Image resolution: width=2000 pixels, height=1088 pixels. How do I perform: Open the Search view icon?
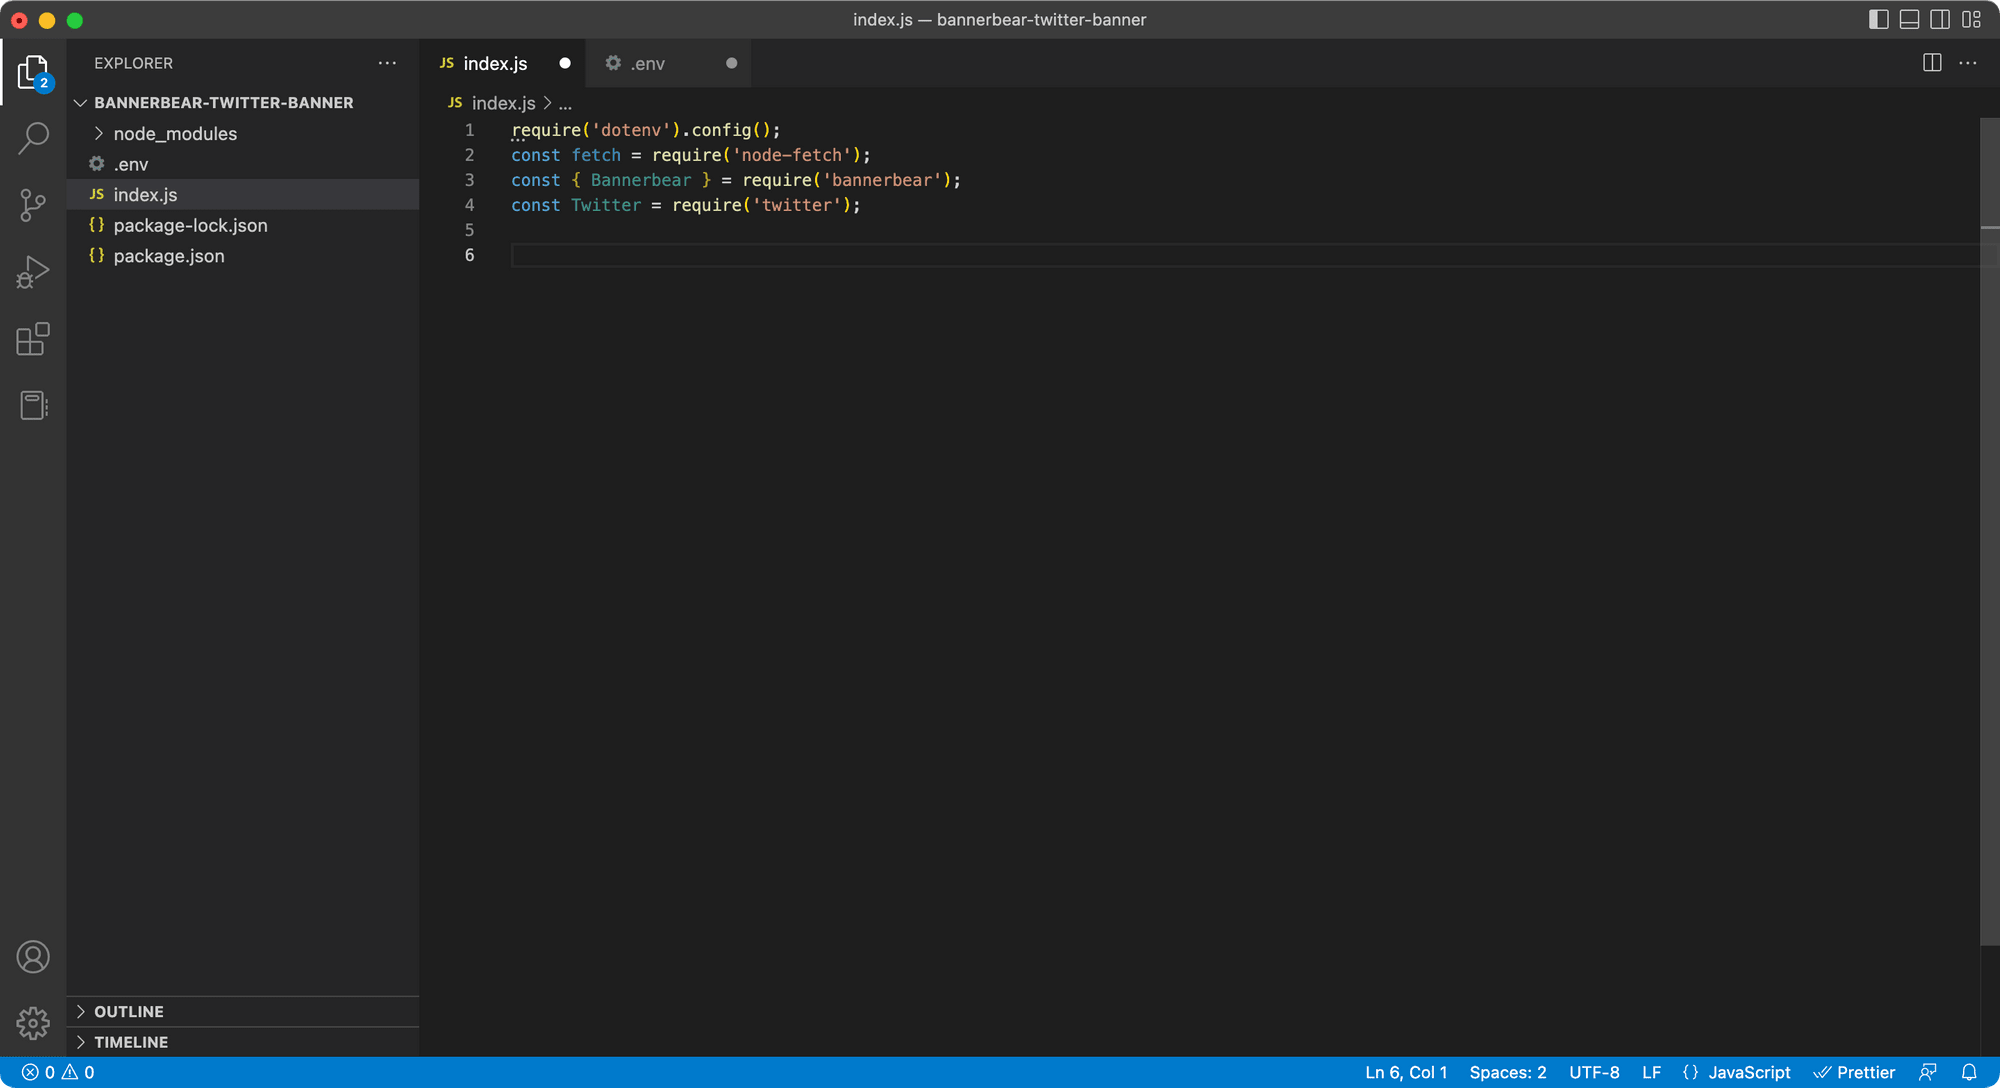[x=33, y=138]
